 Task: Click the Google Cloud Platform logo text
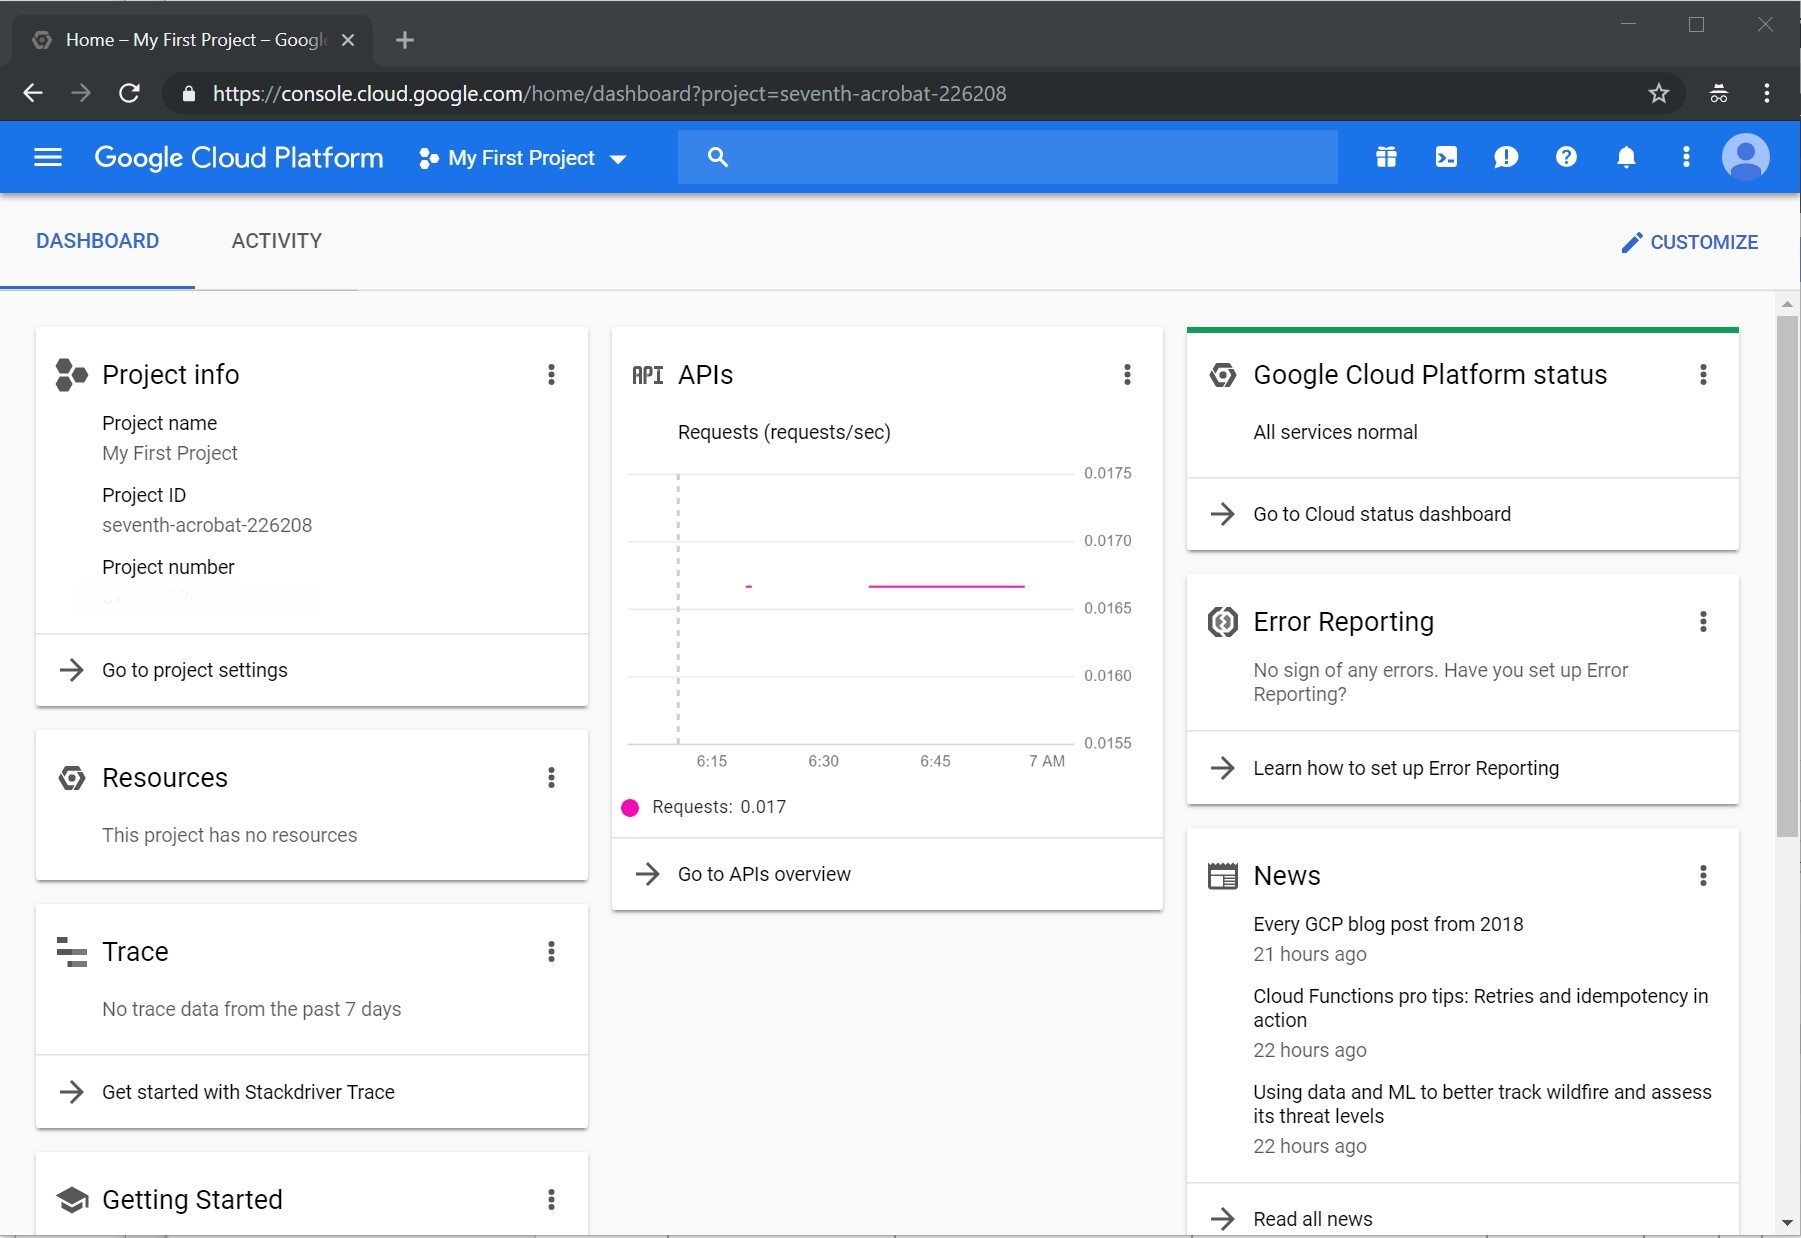point(239,158)
